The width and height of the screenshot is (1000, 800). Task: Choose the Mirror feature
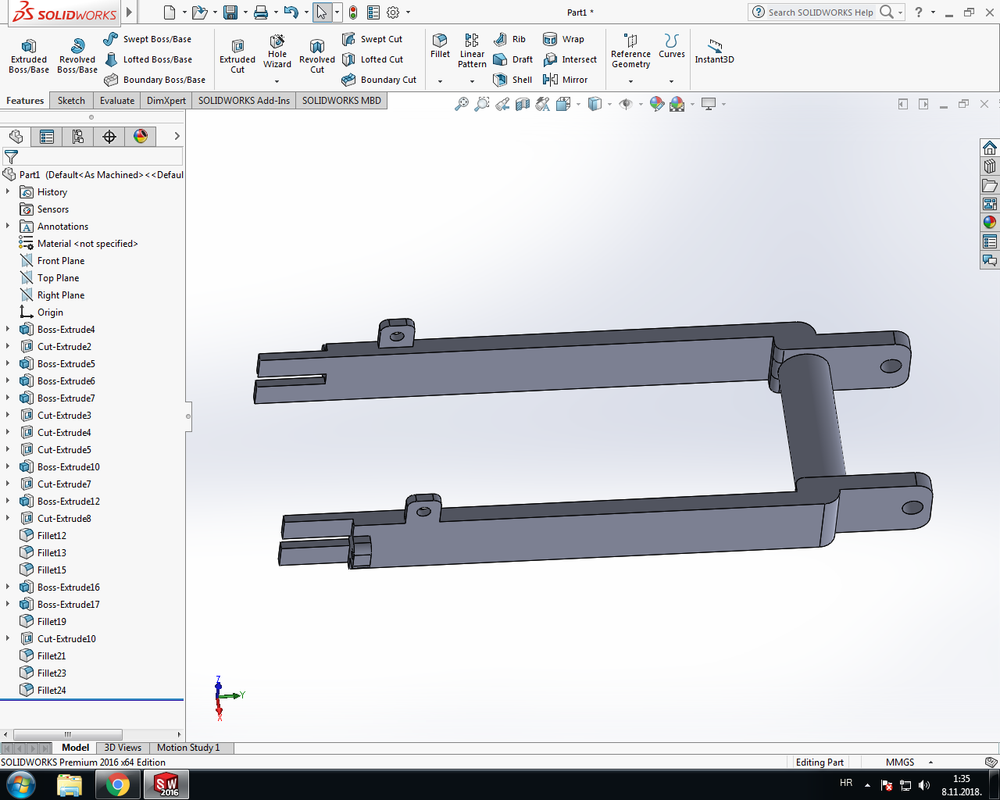(x=565, y=80)
